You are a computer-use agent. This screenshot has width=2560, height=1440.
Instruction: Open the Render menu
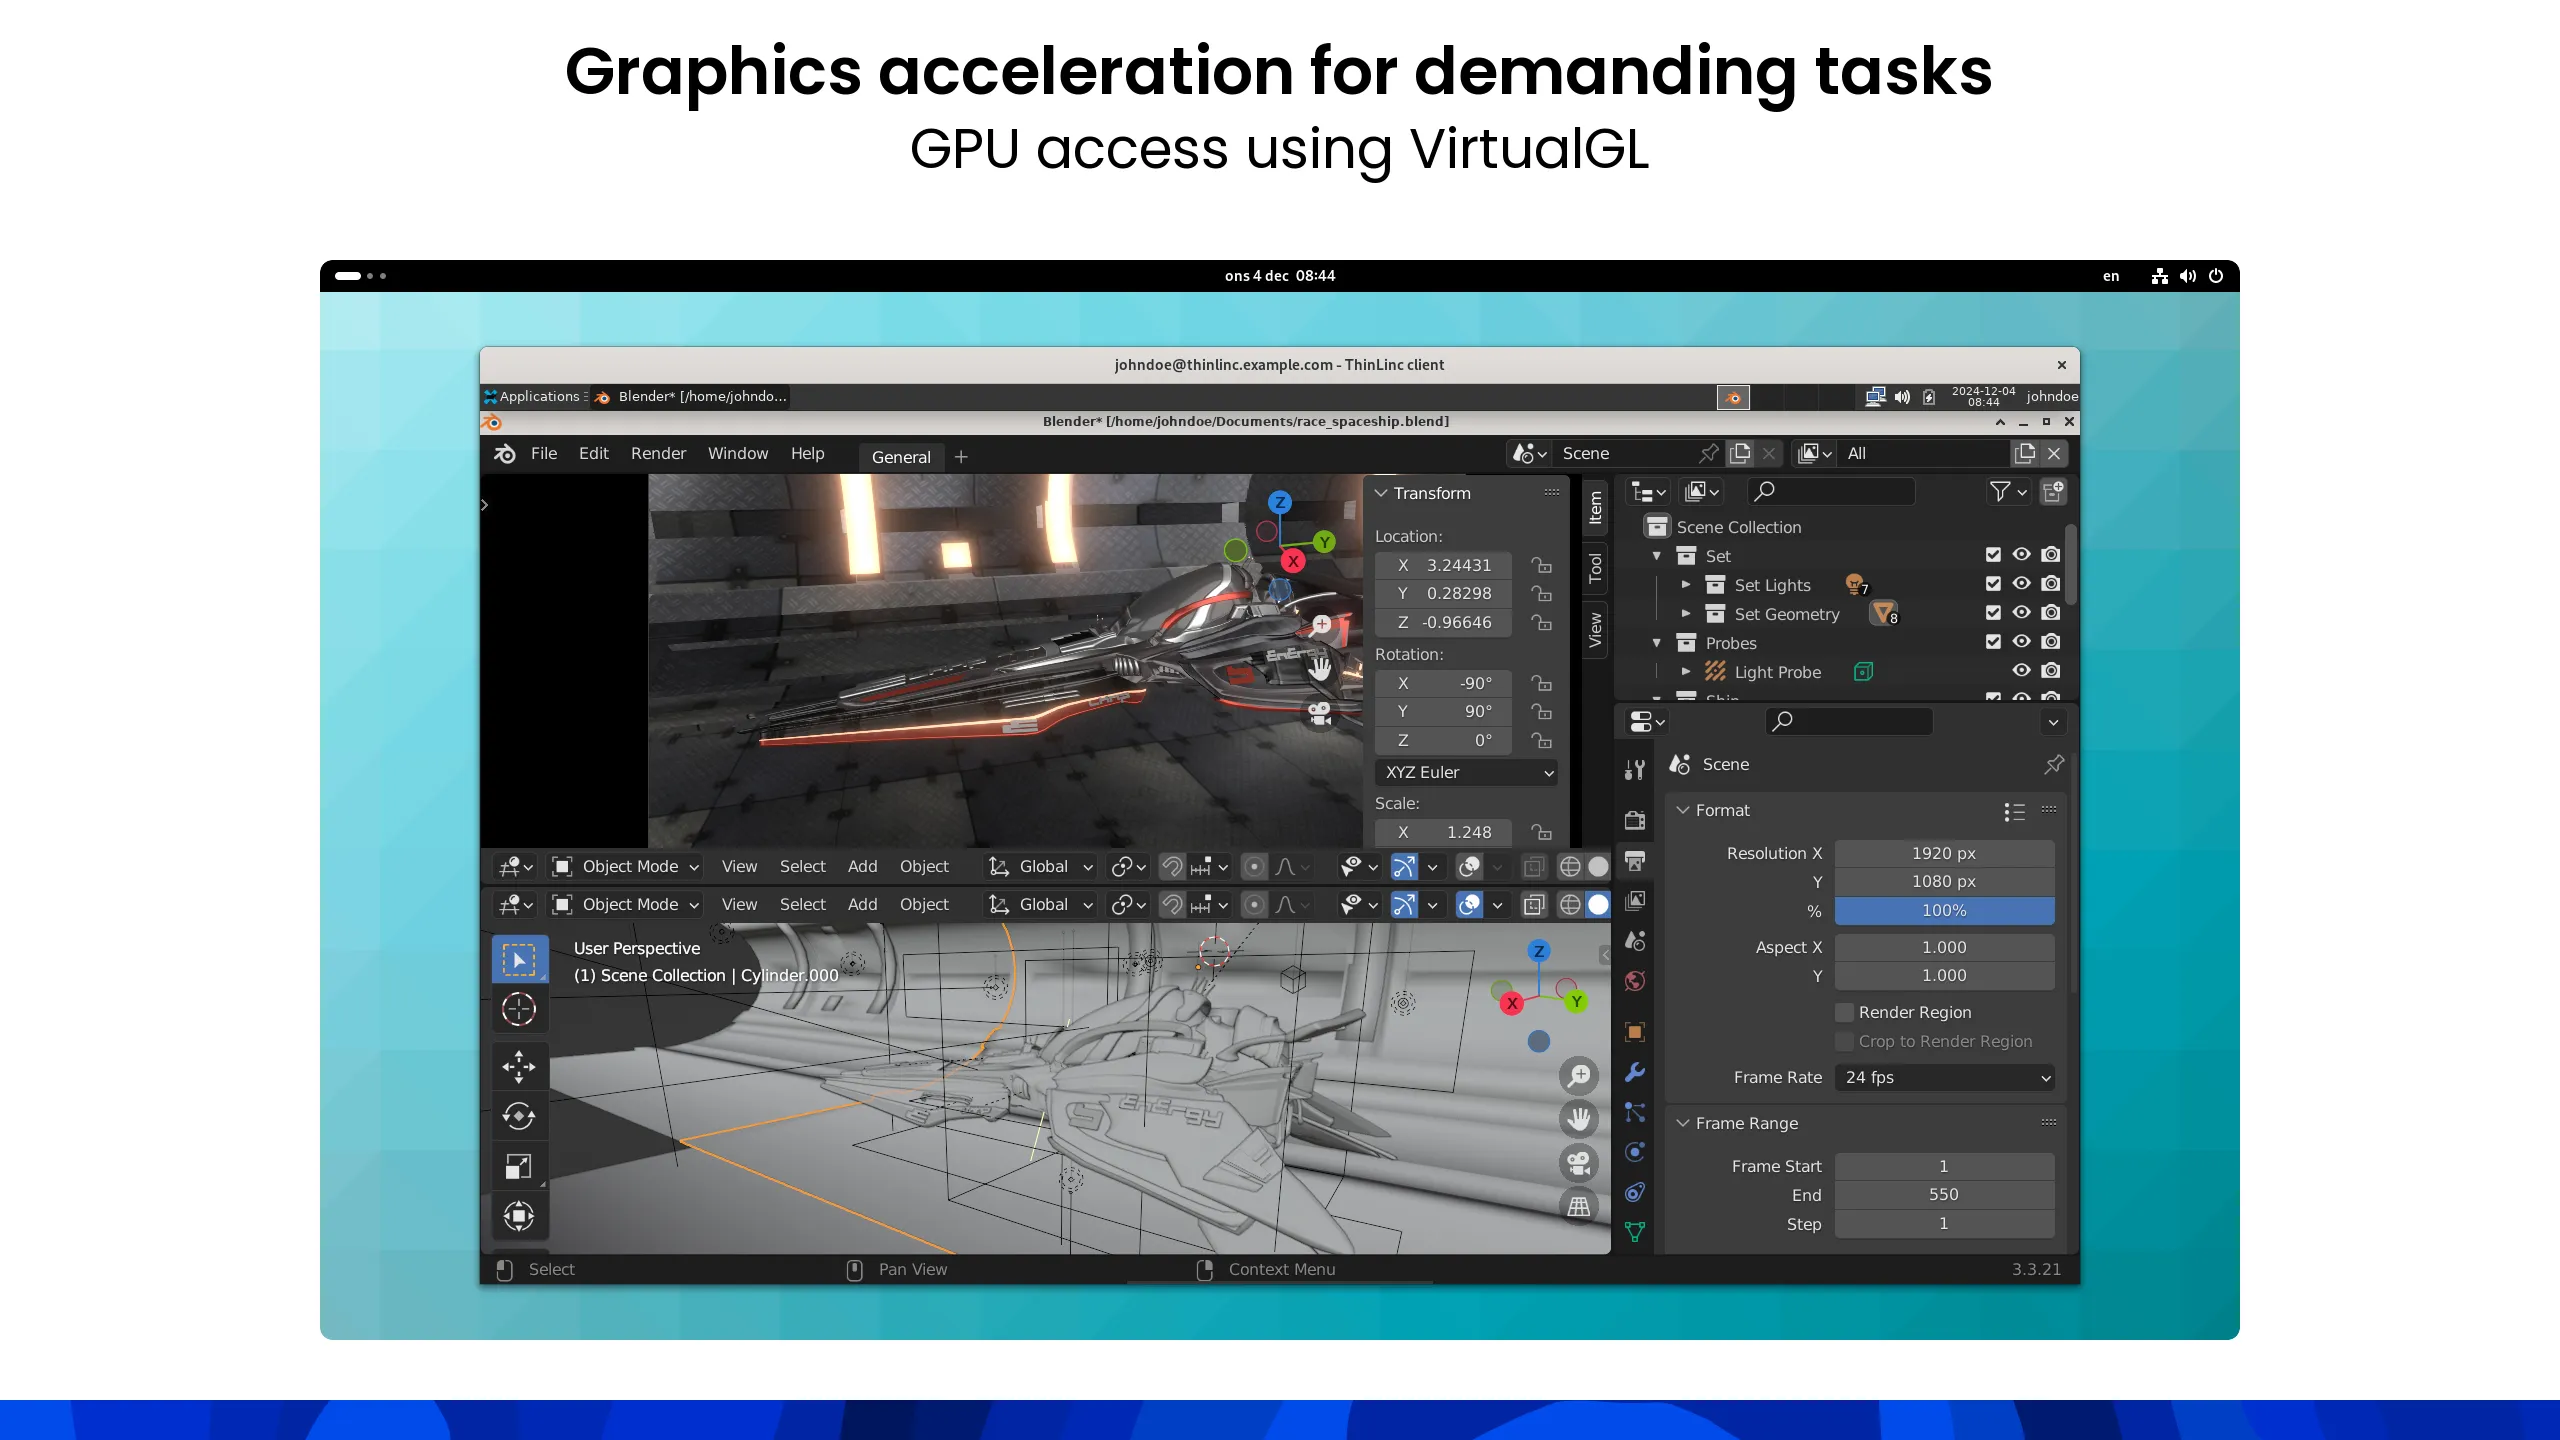658,453
